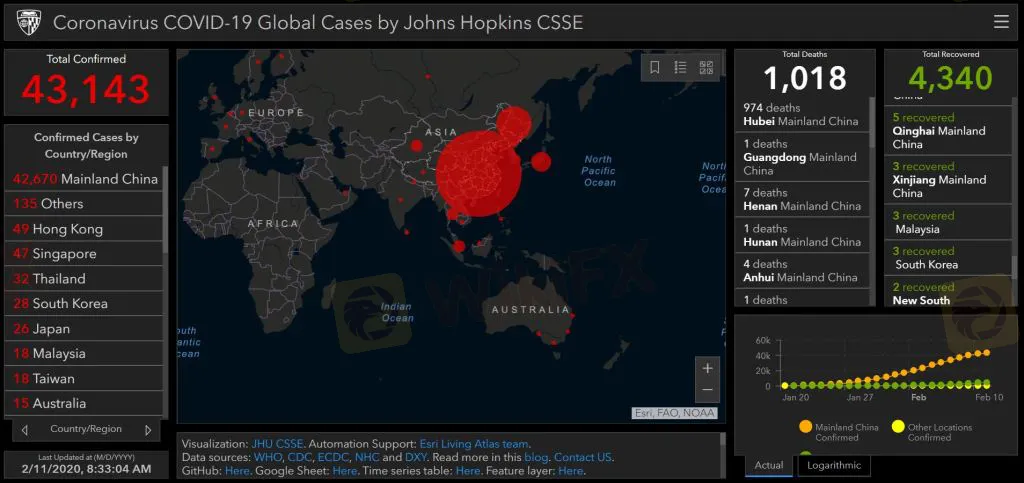Zoom out on the map with minus button

[707, 390]
